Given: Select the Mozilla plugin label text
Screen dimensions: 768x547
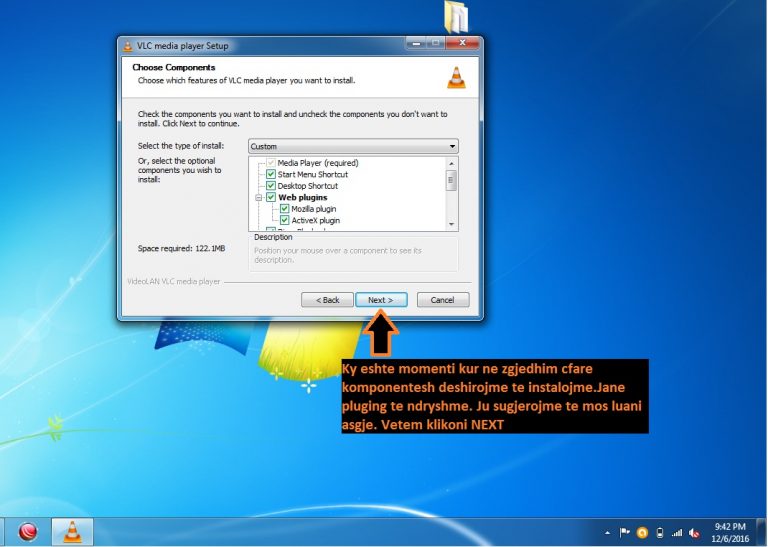Looking at the screenshot, I should 313,209.
